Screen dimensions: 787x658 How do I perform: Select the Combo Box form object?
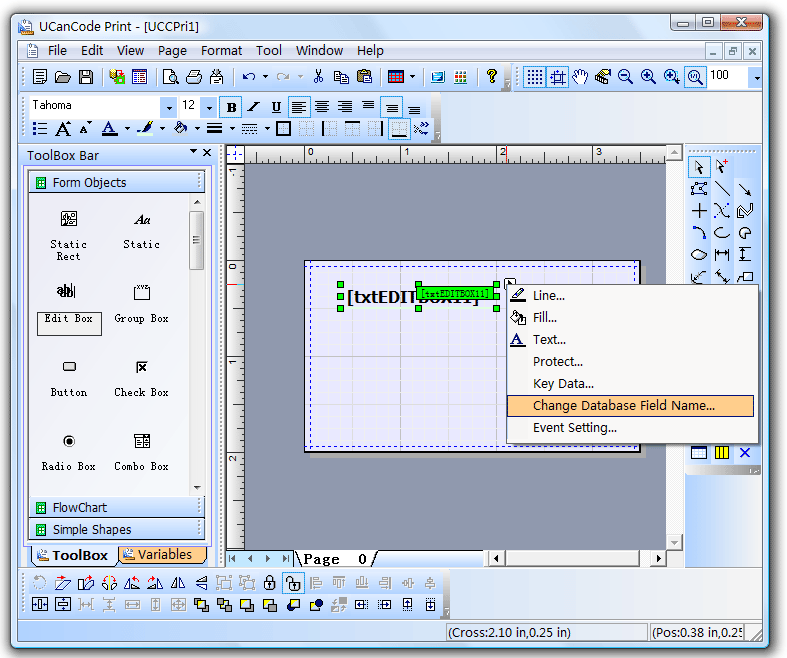[x=142, y=453]
